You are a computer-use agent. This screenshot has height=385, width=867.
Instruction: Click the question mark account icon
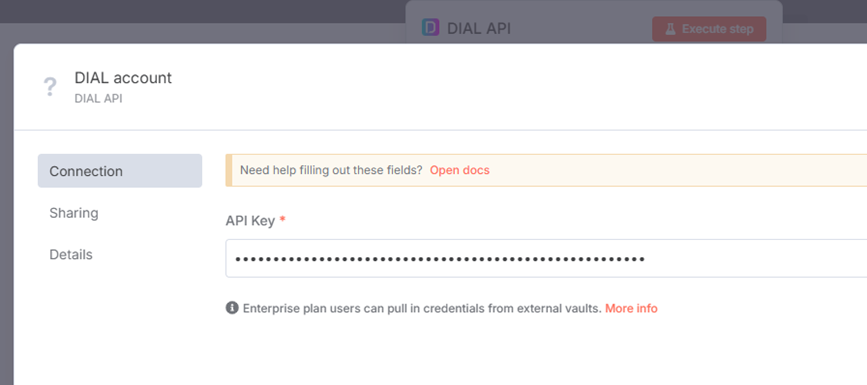(x=50, y=87)
